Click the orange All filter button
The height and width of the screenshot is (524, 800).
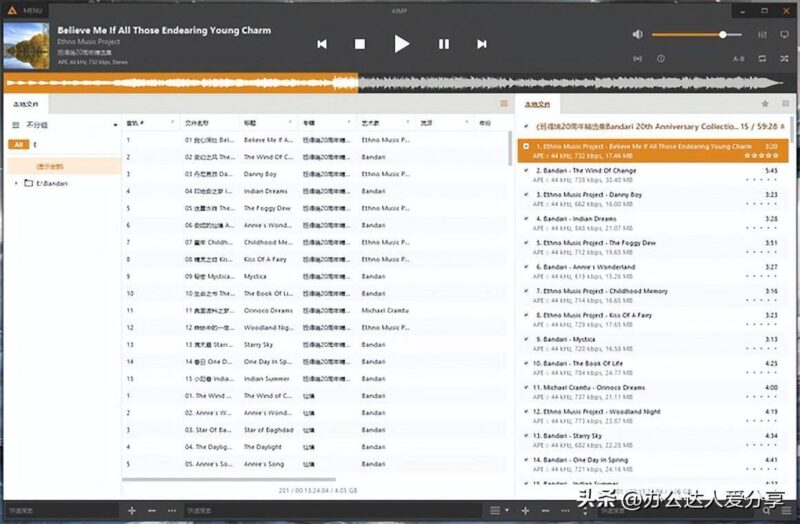point(18,145)
